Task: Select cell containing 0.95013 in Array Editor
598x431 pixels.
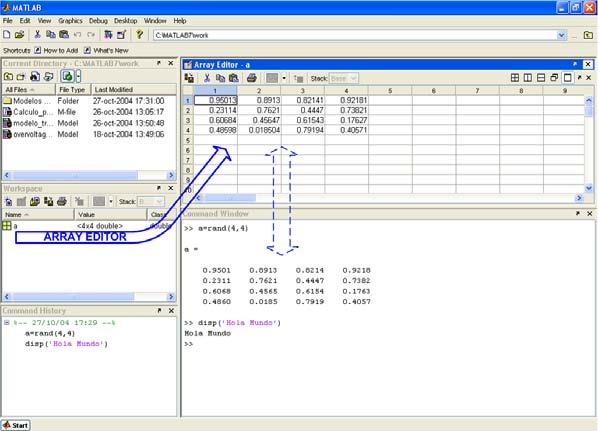Action: (x=215, y=100)
